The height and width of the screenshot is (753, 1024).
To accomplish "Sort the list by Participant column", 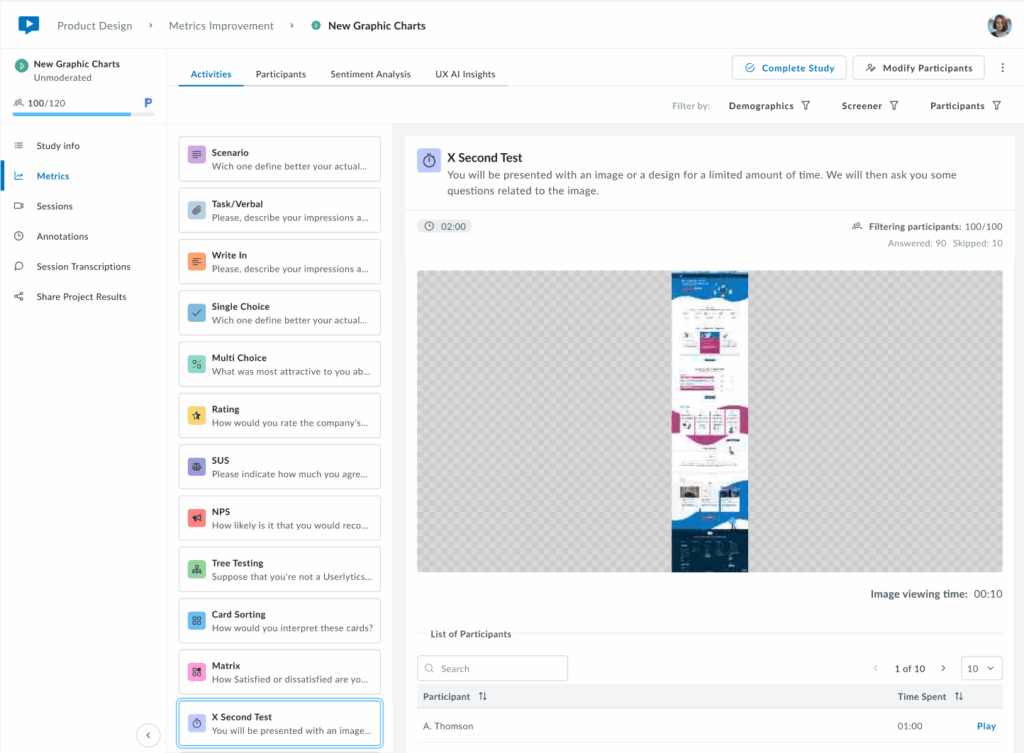I will 483,696.
